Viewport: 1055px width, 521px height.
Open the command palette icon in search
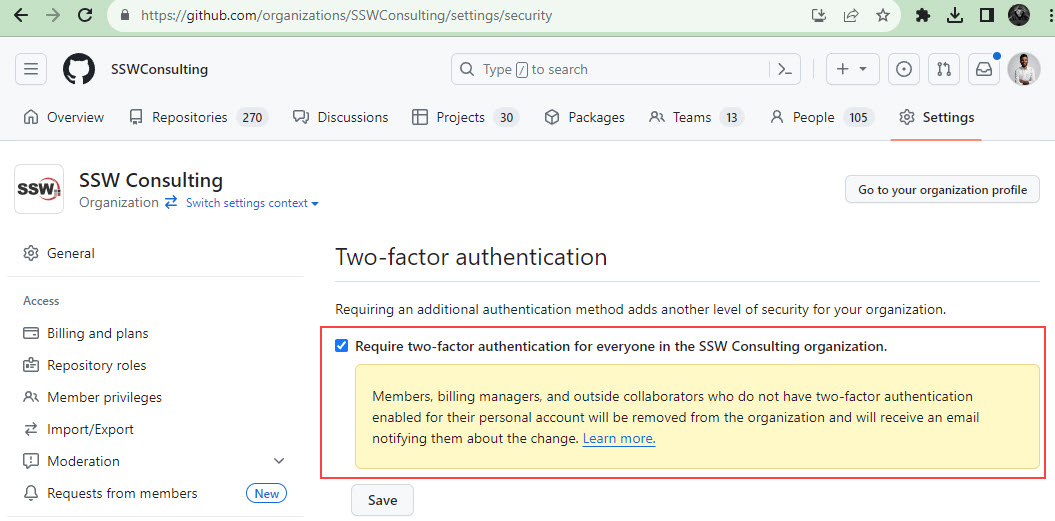tap(785, 69)
